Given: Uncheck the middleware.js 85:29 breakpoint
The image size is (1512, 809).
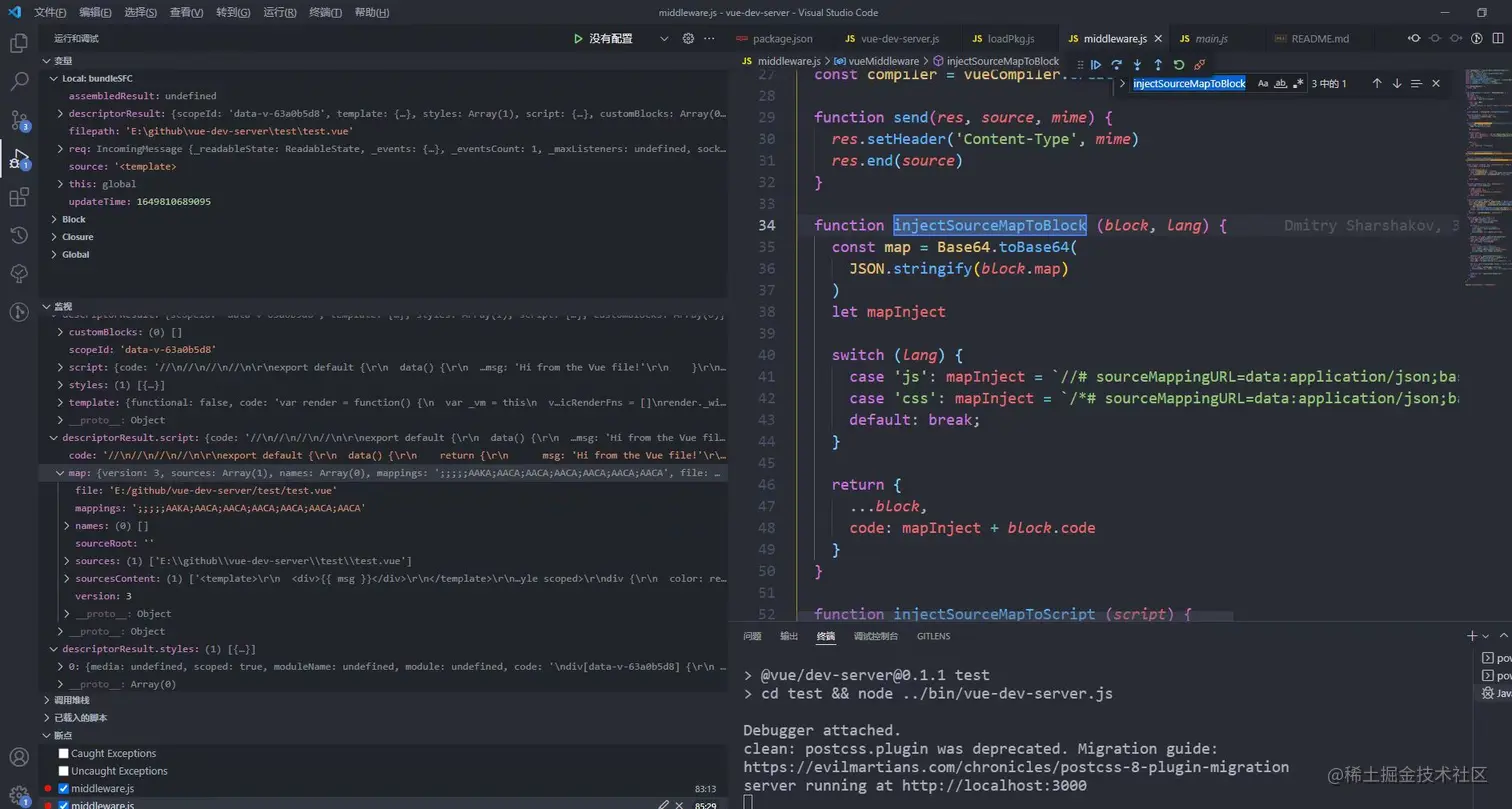Looking at the screenshot, I should (64, 805).
